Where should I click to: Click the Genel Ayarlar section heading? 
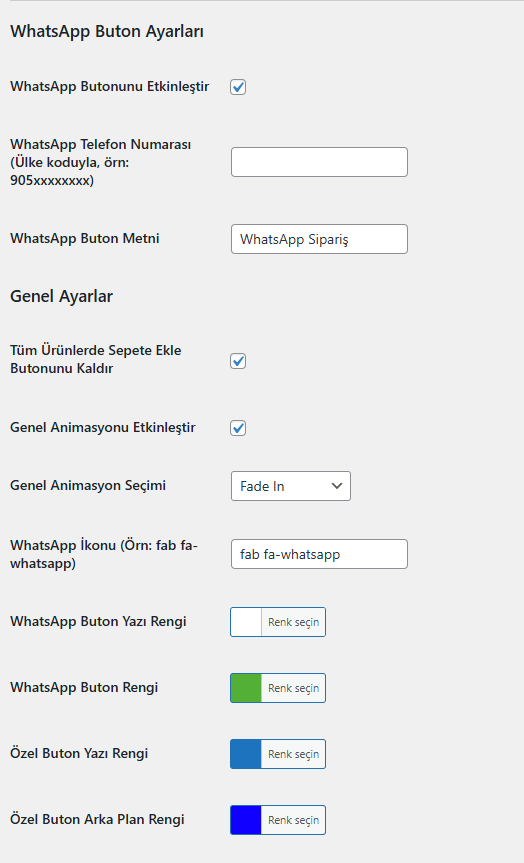[x=62, y=296]
